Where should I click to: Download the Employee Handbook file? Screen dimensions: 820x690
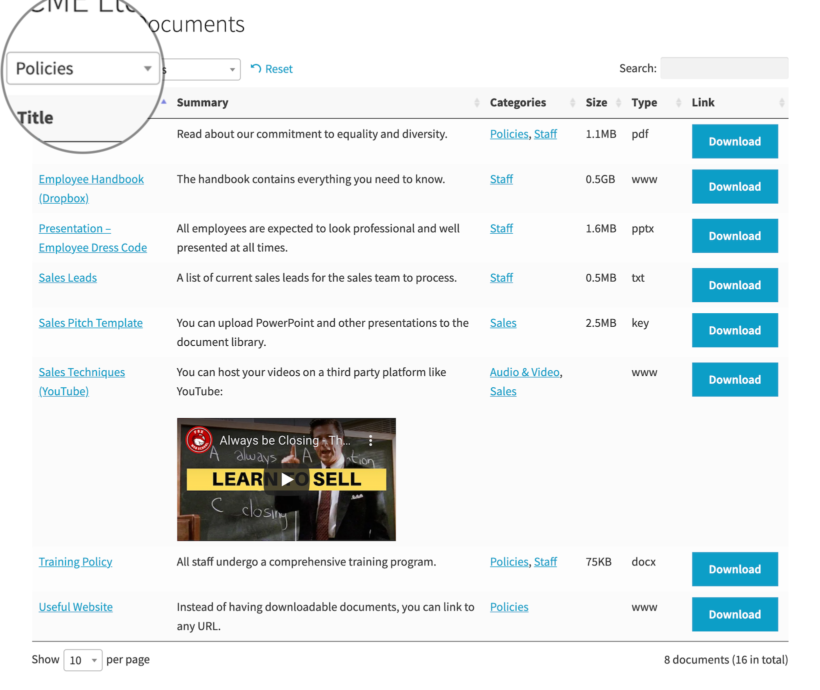735,186
